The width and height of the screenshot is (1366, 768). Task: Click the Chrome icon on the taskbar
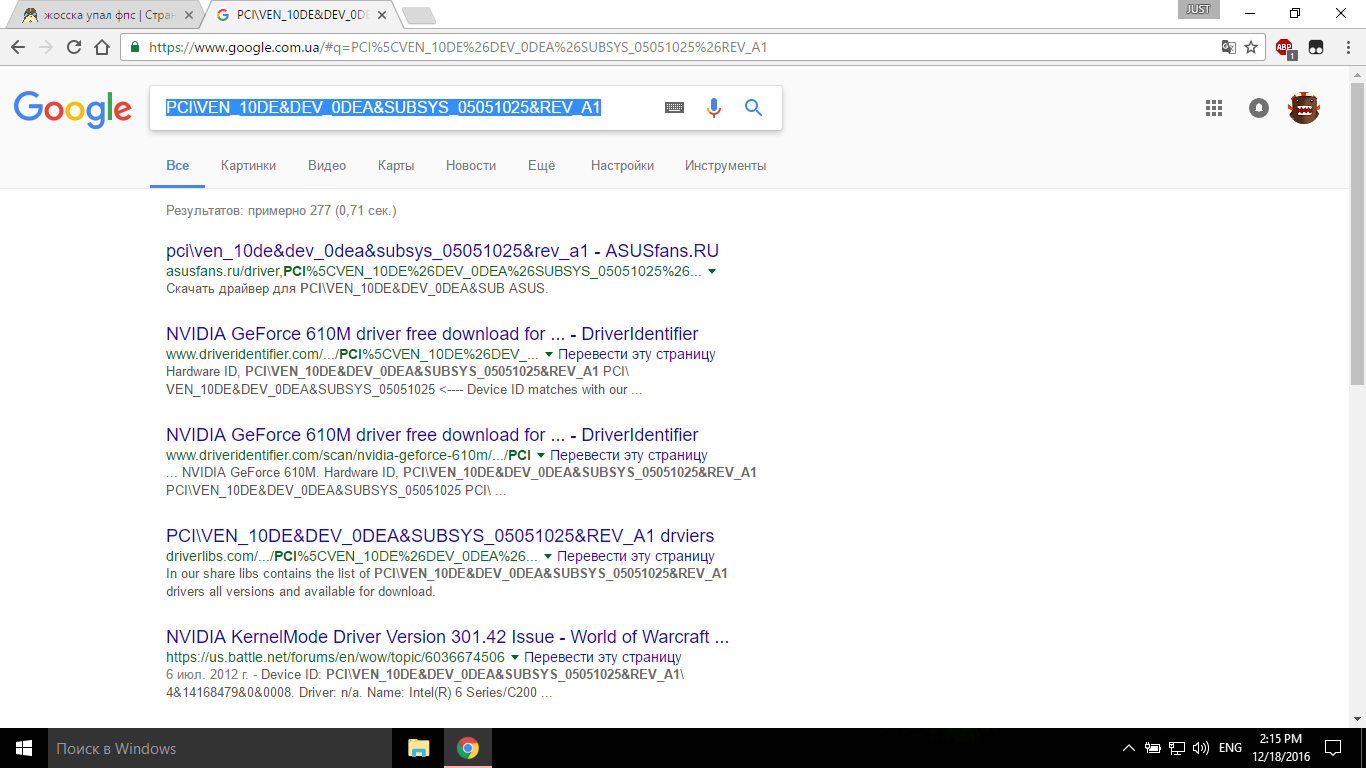[x=467, y=748]
